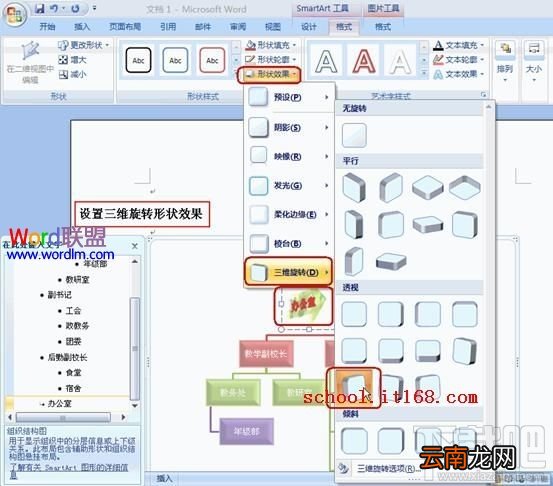This screenshot has width=553, height=486.
Task: Choose first 平行 preset in second row
Action: [354, 224]
